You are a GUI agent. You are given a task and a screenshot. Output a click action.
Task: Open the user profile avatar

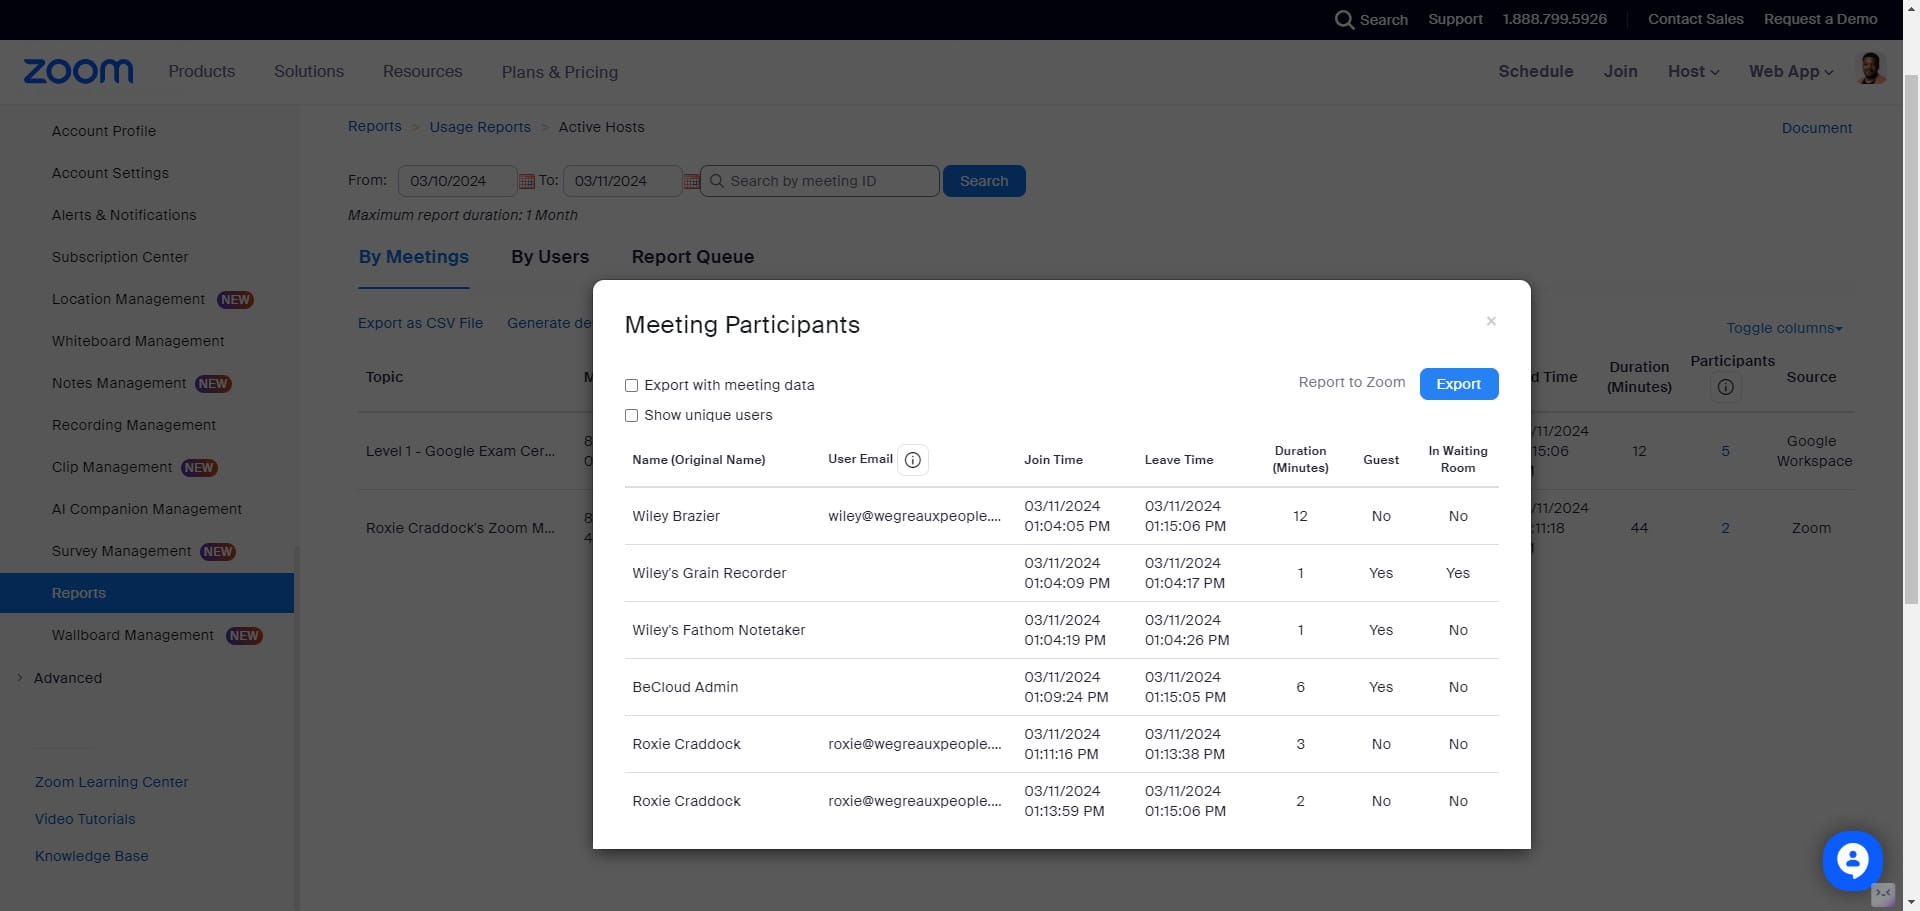(x=1870, y=70)
